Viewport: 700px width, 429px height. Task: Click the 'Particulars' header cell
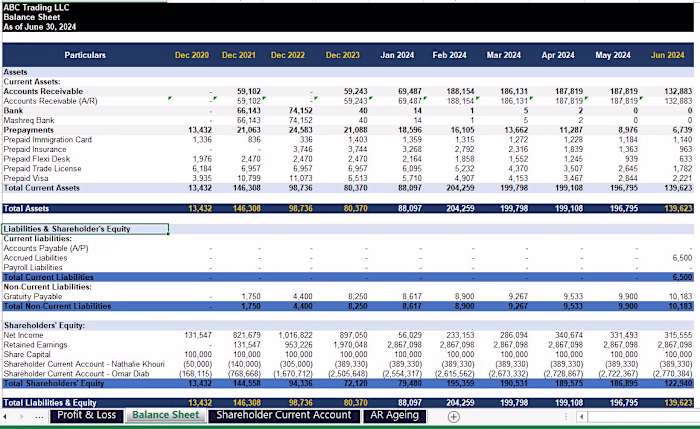(85, 55)
